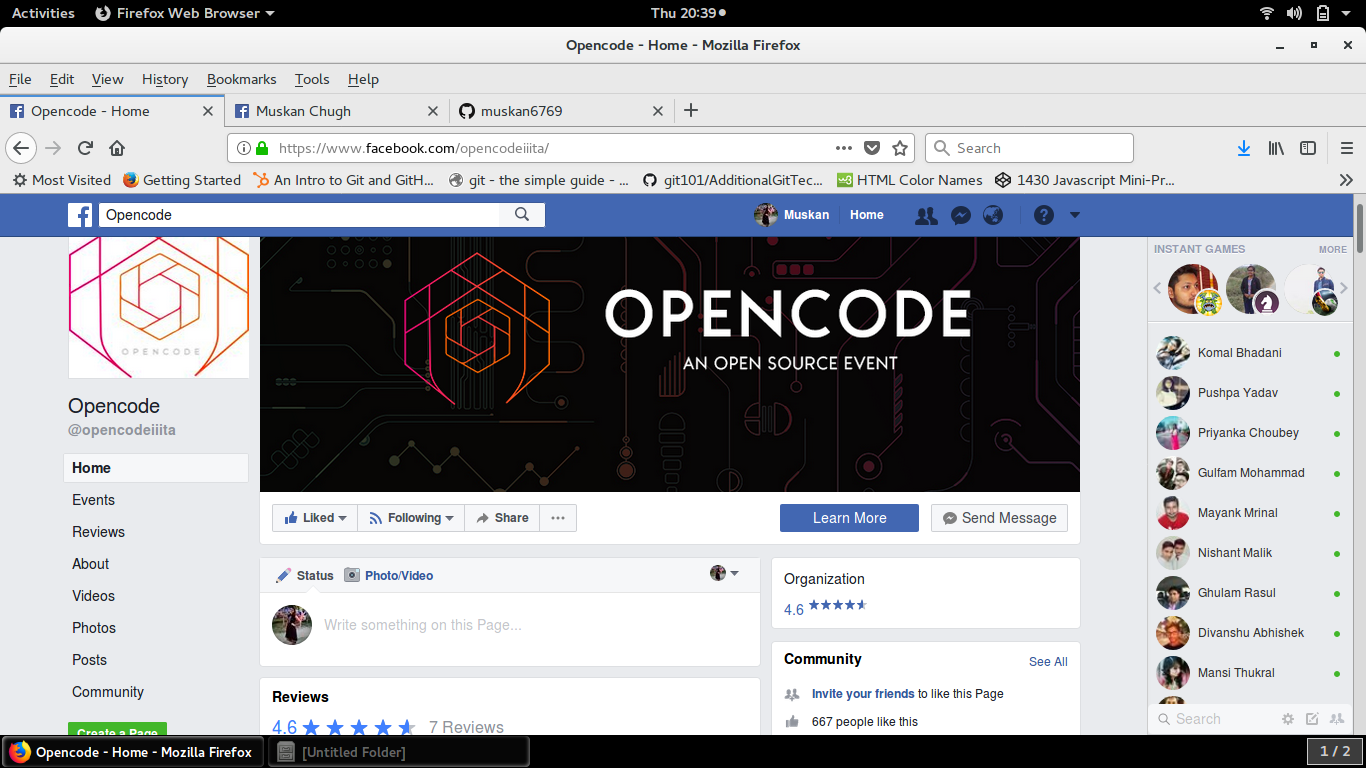Open the account settings caret dropdown
Image resolution: width=1366 pixels, height=768 pixels.
point(1074,215)
